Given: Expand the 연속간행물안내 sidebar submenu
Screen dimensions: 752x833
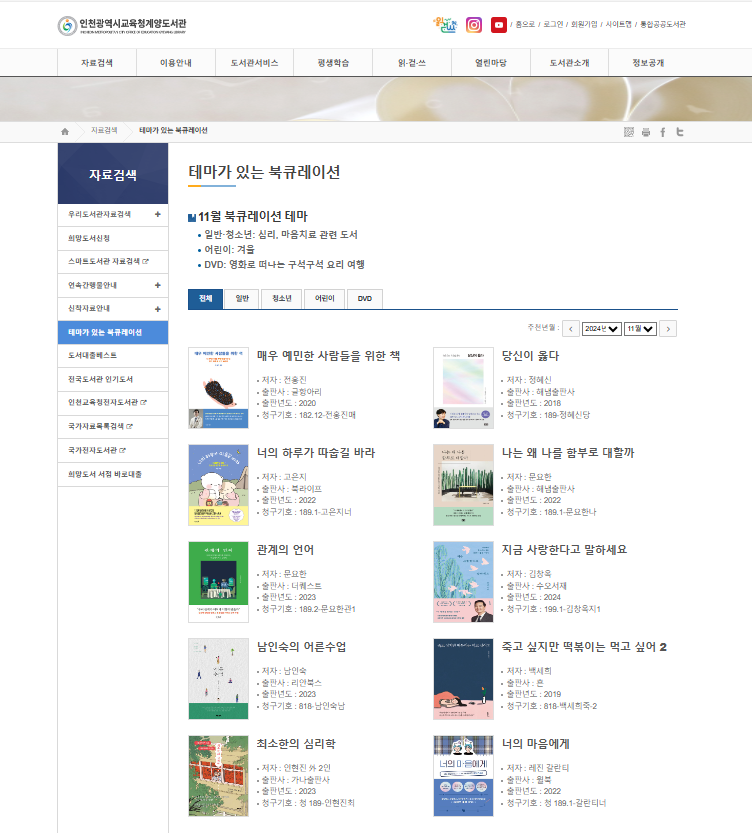Looking at the screenshot, I should [157, 285].
